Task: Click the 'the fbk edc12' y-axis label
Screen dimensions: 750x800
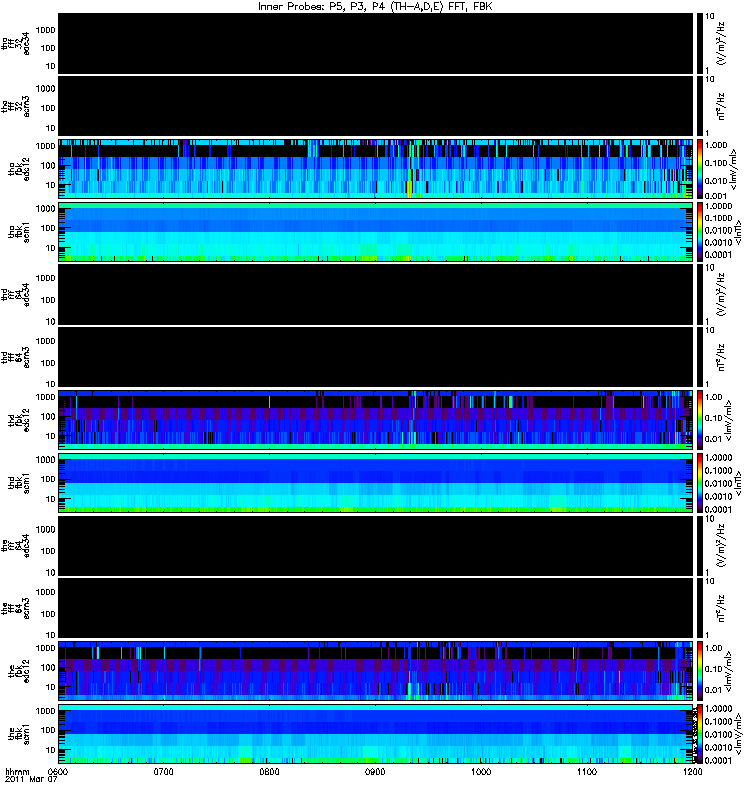Action: pos(19,671)
